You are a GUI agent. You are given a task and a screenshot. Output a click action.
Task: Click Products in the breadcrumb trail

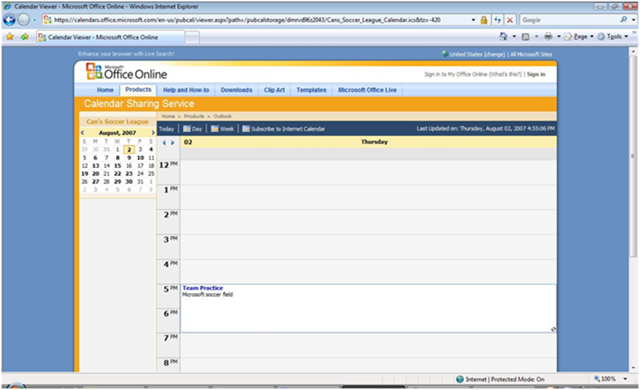point(194,116)
